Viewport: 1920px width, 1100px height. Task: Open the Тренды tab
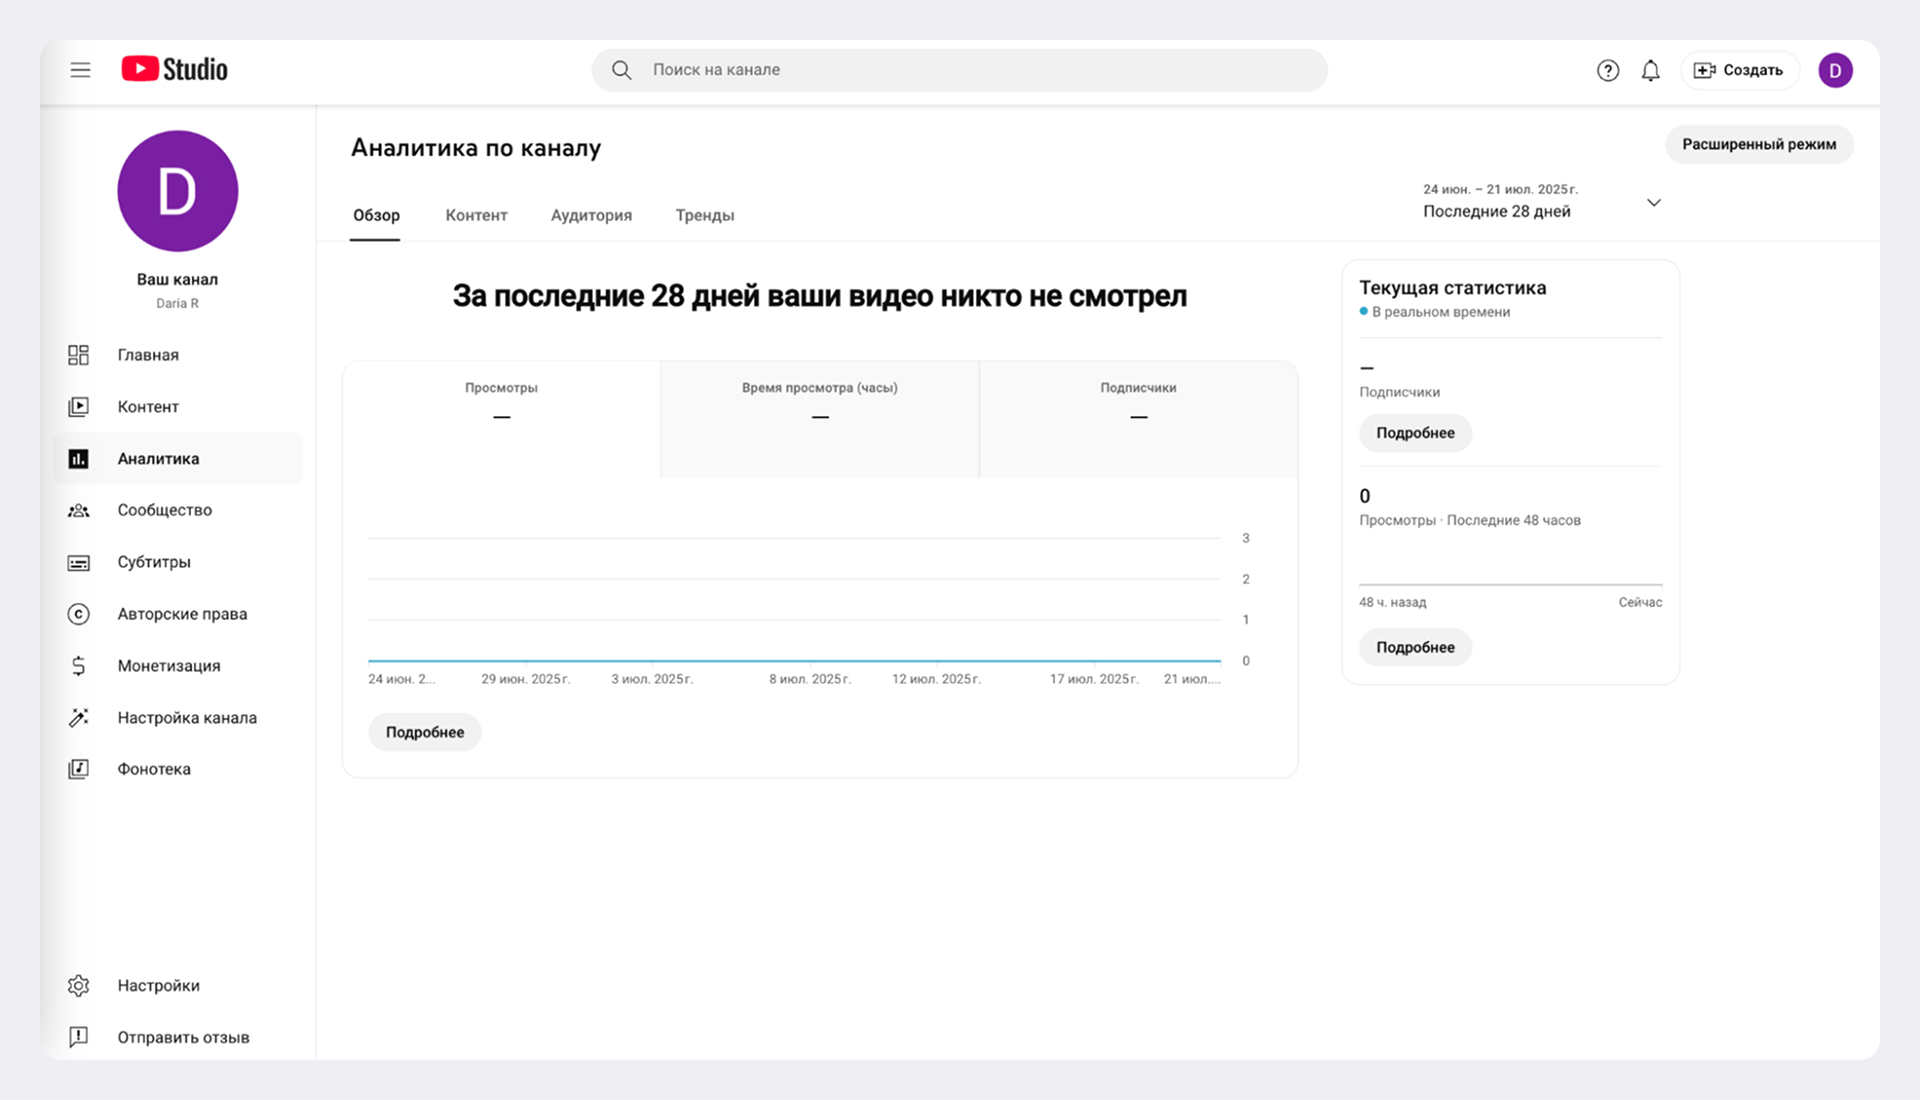[704, 215]
